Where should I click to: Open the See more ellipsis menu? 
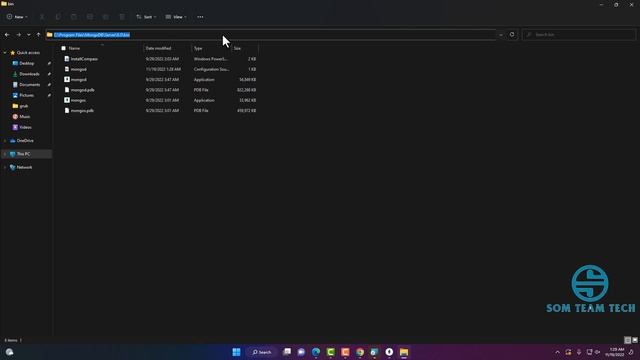point(200,17)
